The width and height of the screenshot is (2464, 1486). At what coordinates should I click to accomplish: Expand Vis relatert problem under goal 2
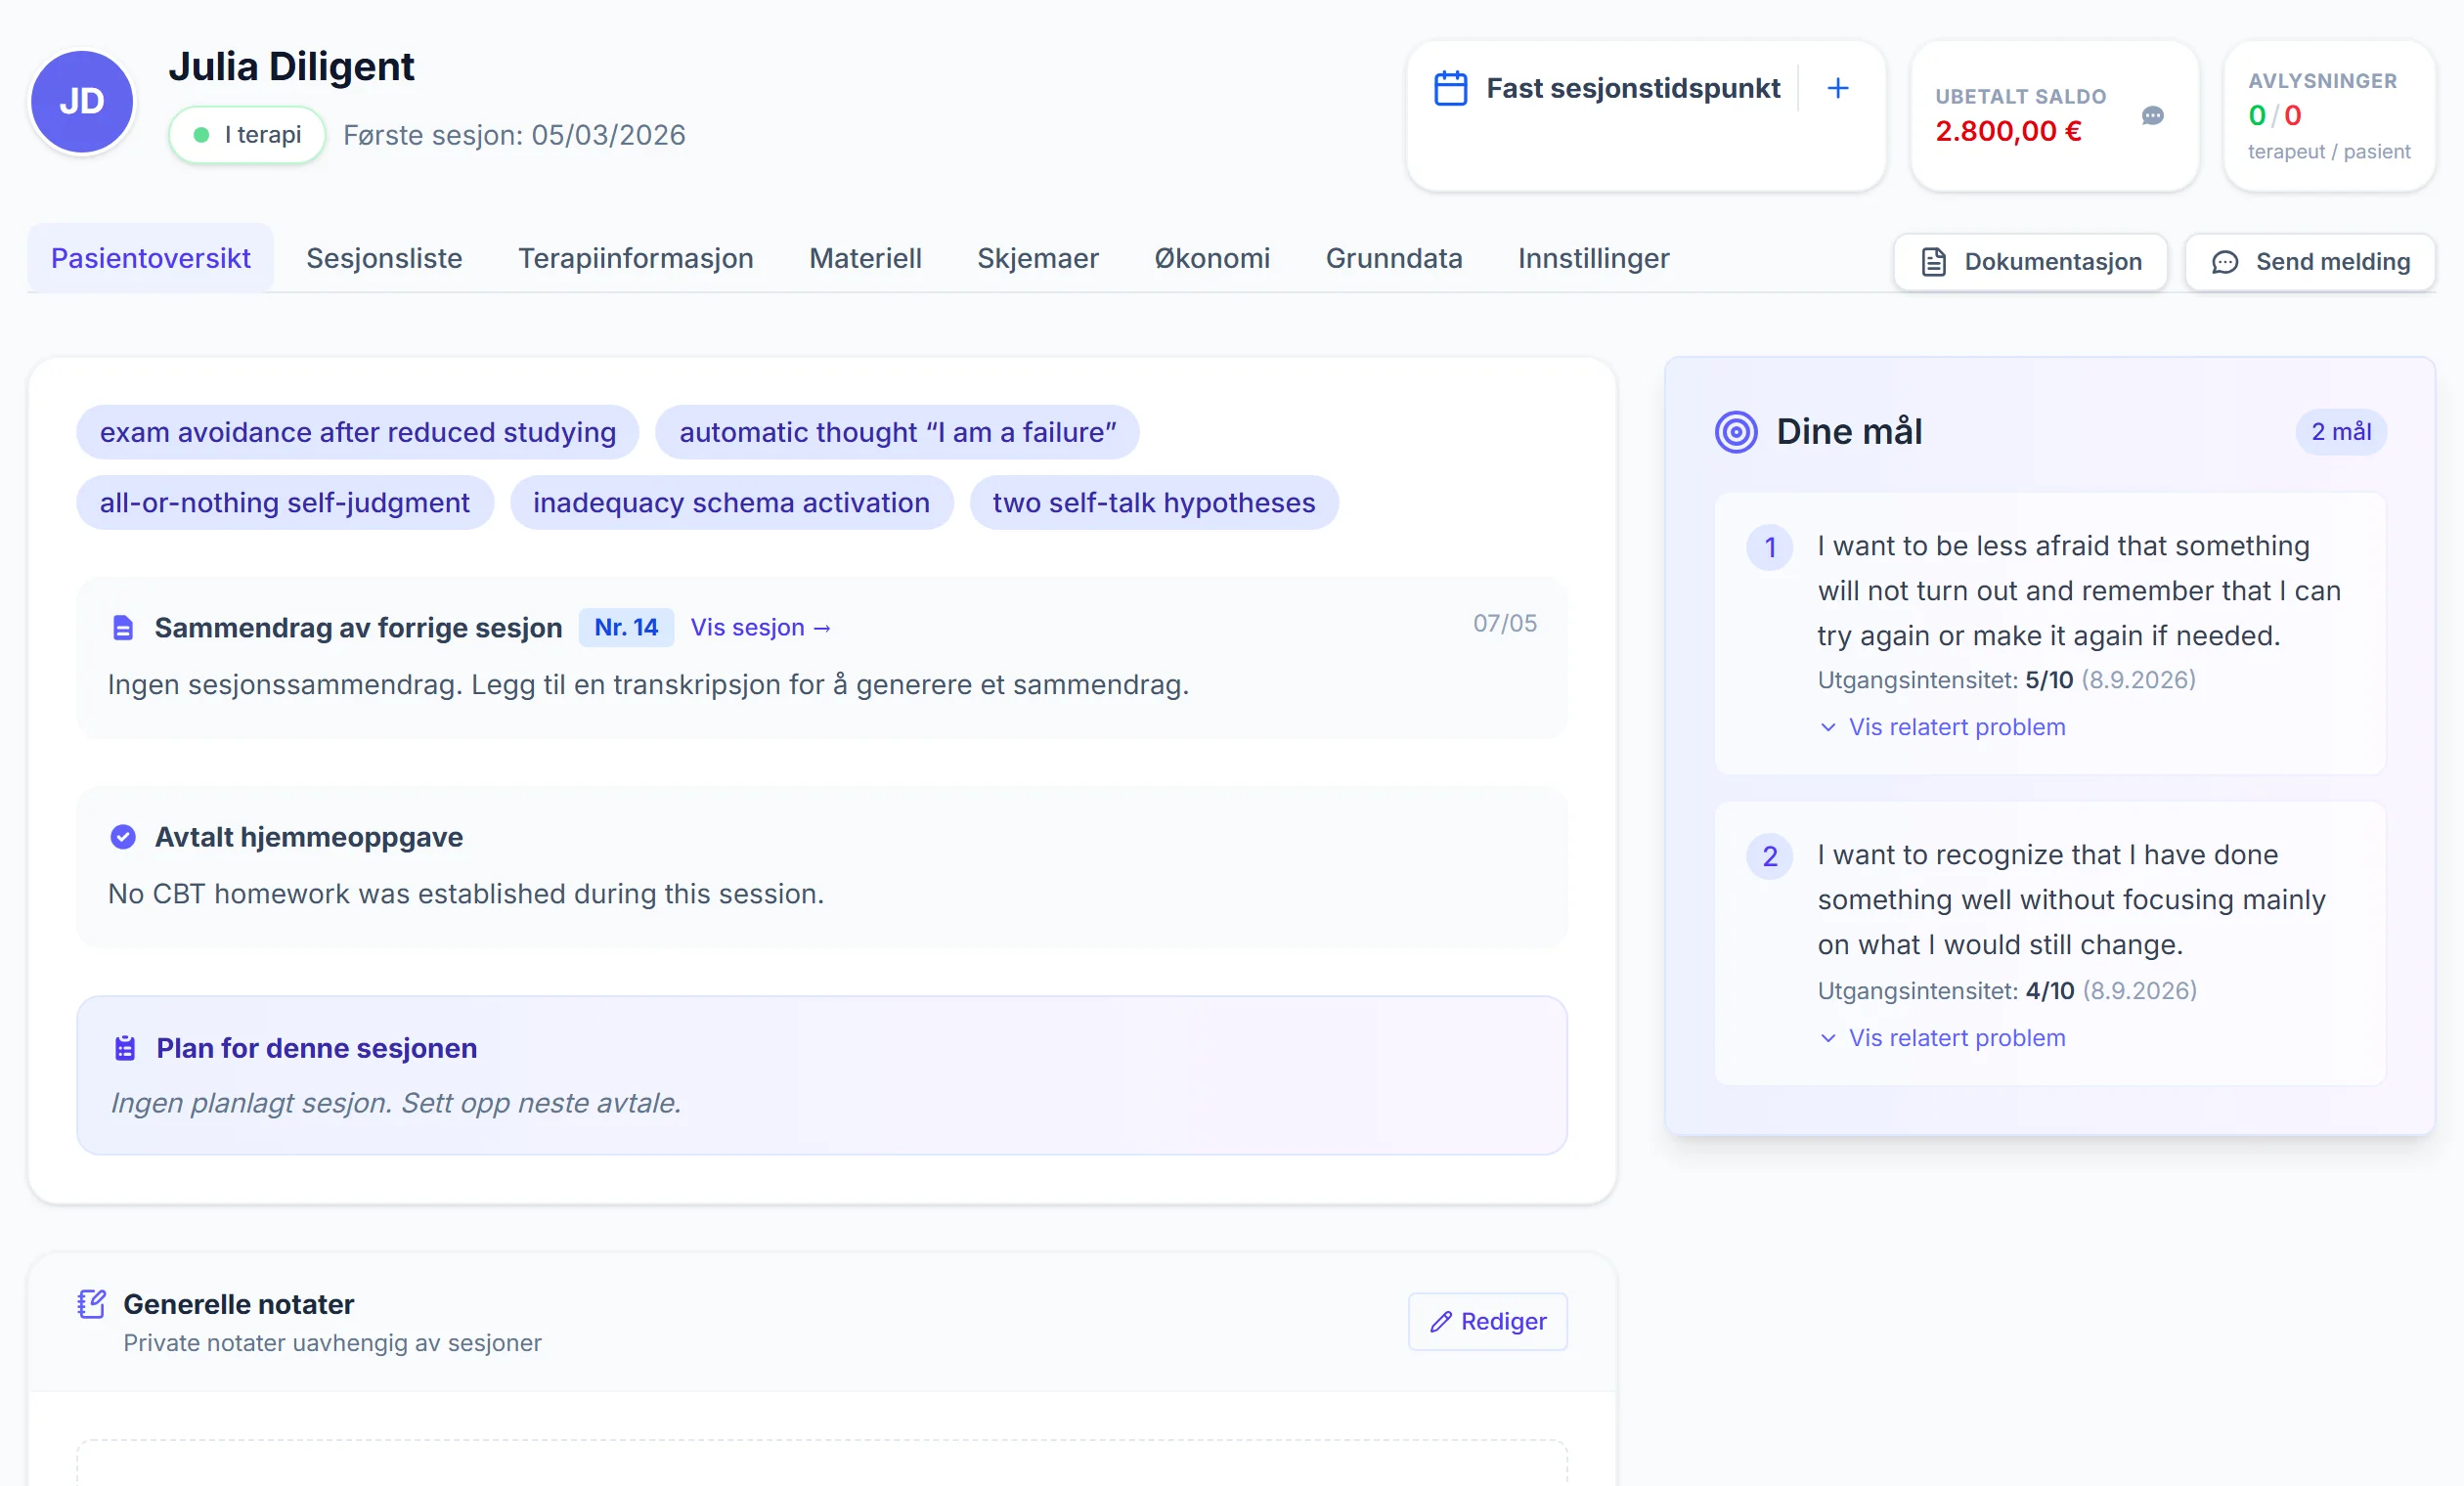(1942, 1038)
